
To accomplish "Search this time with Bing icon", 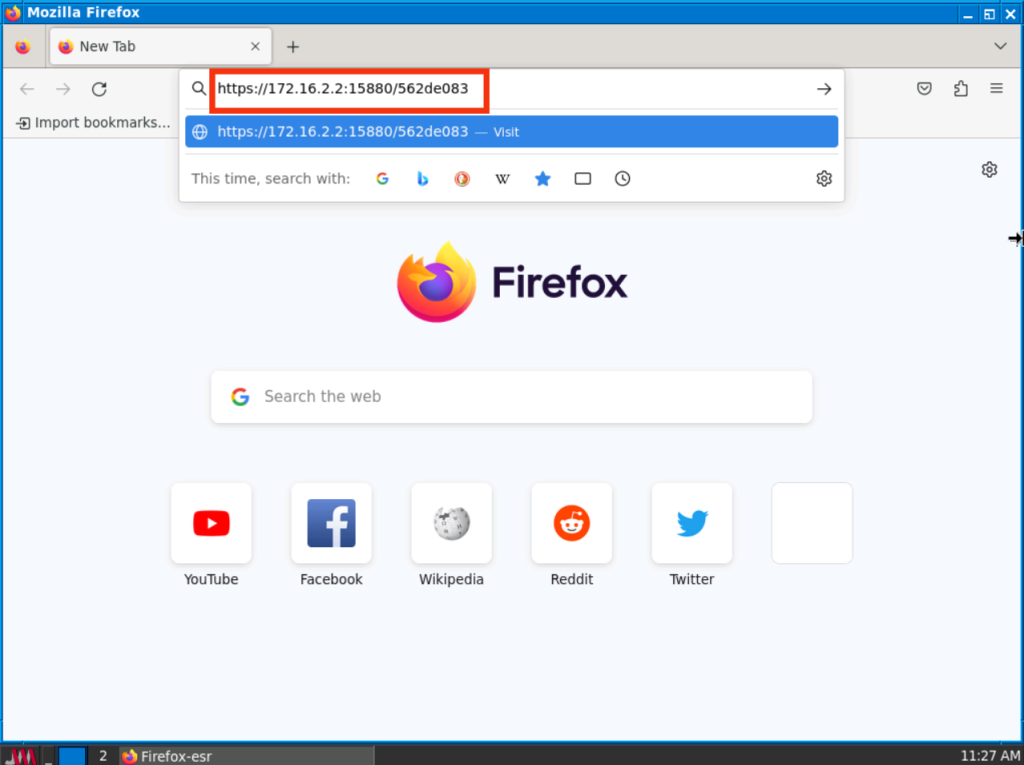I will point(422,179).
